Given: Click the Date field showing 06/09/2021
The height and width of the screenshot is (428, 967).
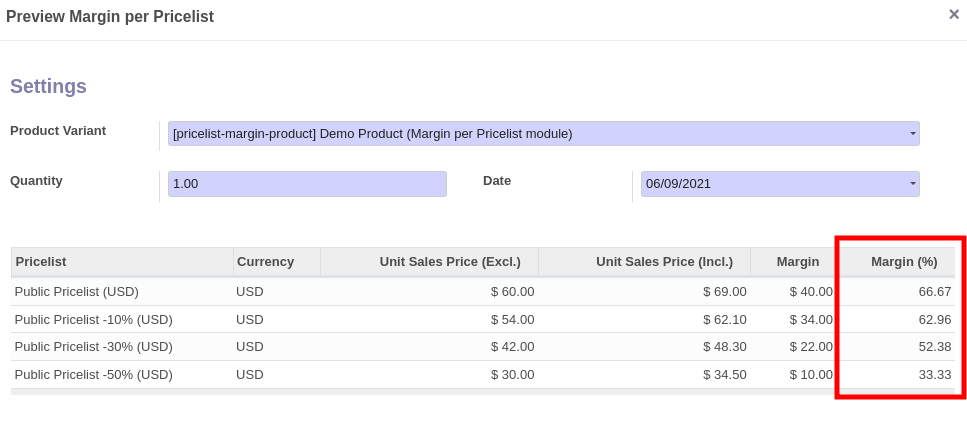Looking at the screenshot, I should [772, 184].
